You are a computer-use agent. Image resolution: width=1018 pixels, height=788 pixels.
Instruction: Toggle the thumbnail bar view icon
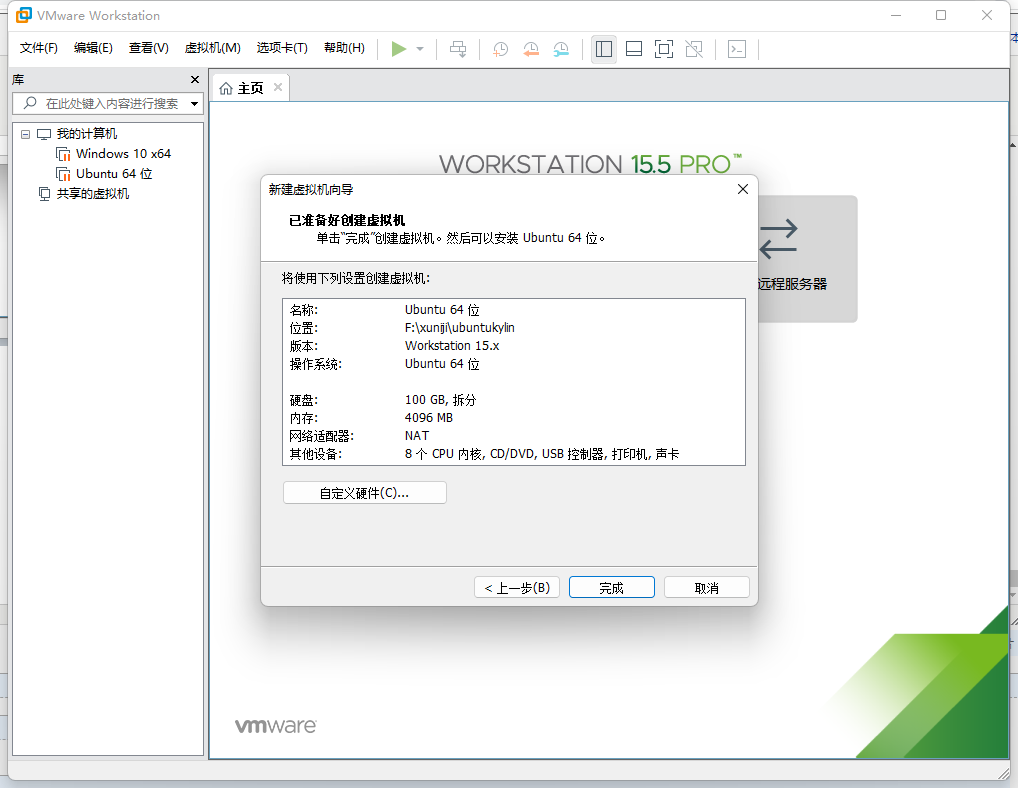pos(634,49)
